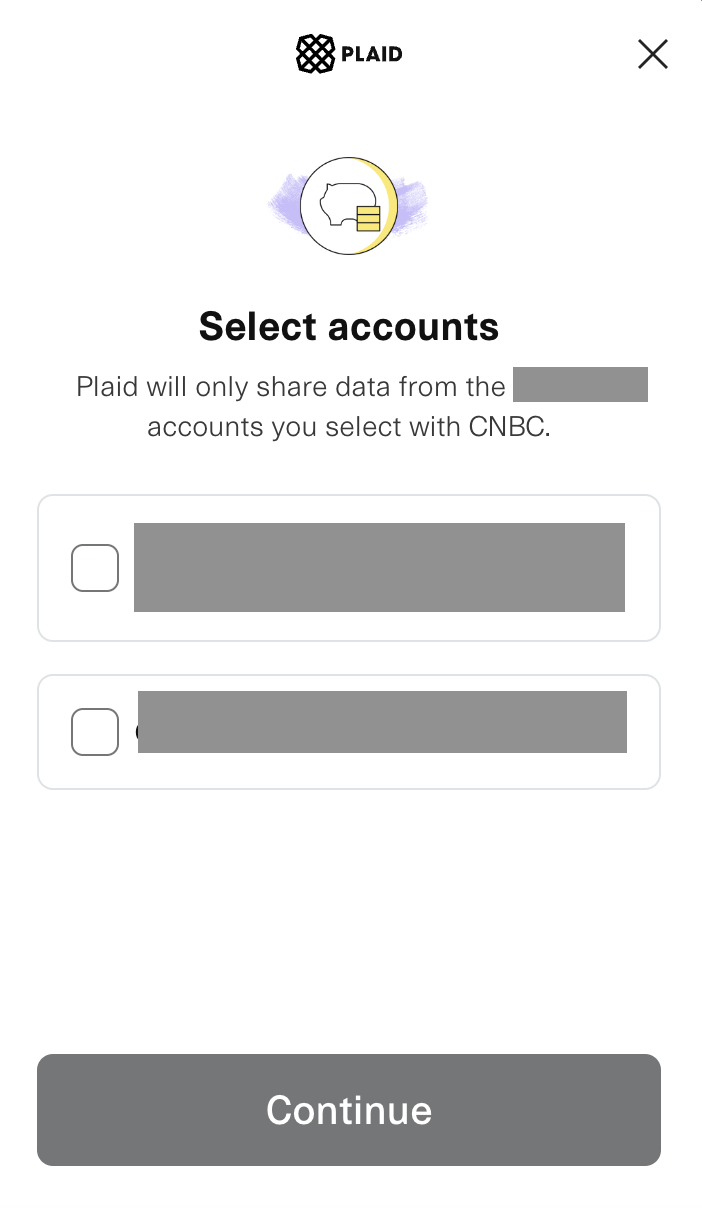Image resolution: width=702 pixels, height=1208 pixels.
Task: Close the Plaid dialog with the X
Action: click(x=652, y=54)
